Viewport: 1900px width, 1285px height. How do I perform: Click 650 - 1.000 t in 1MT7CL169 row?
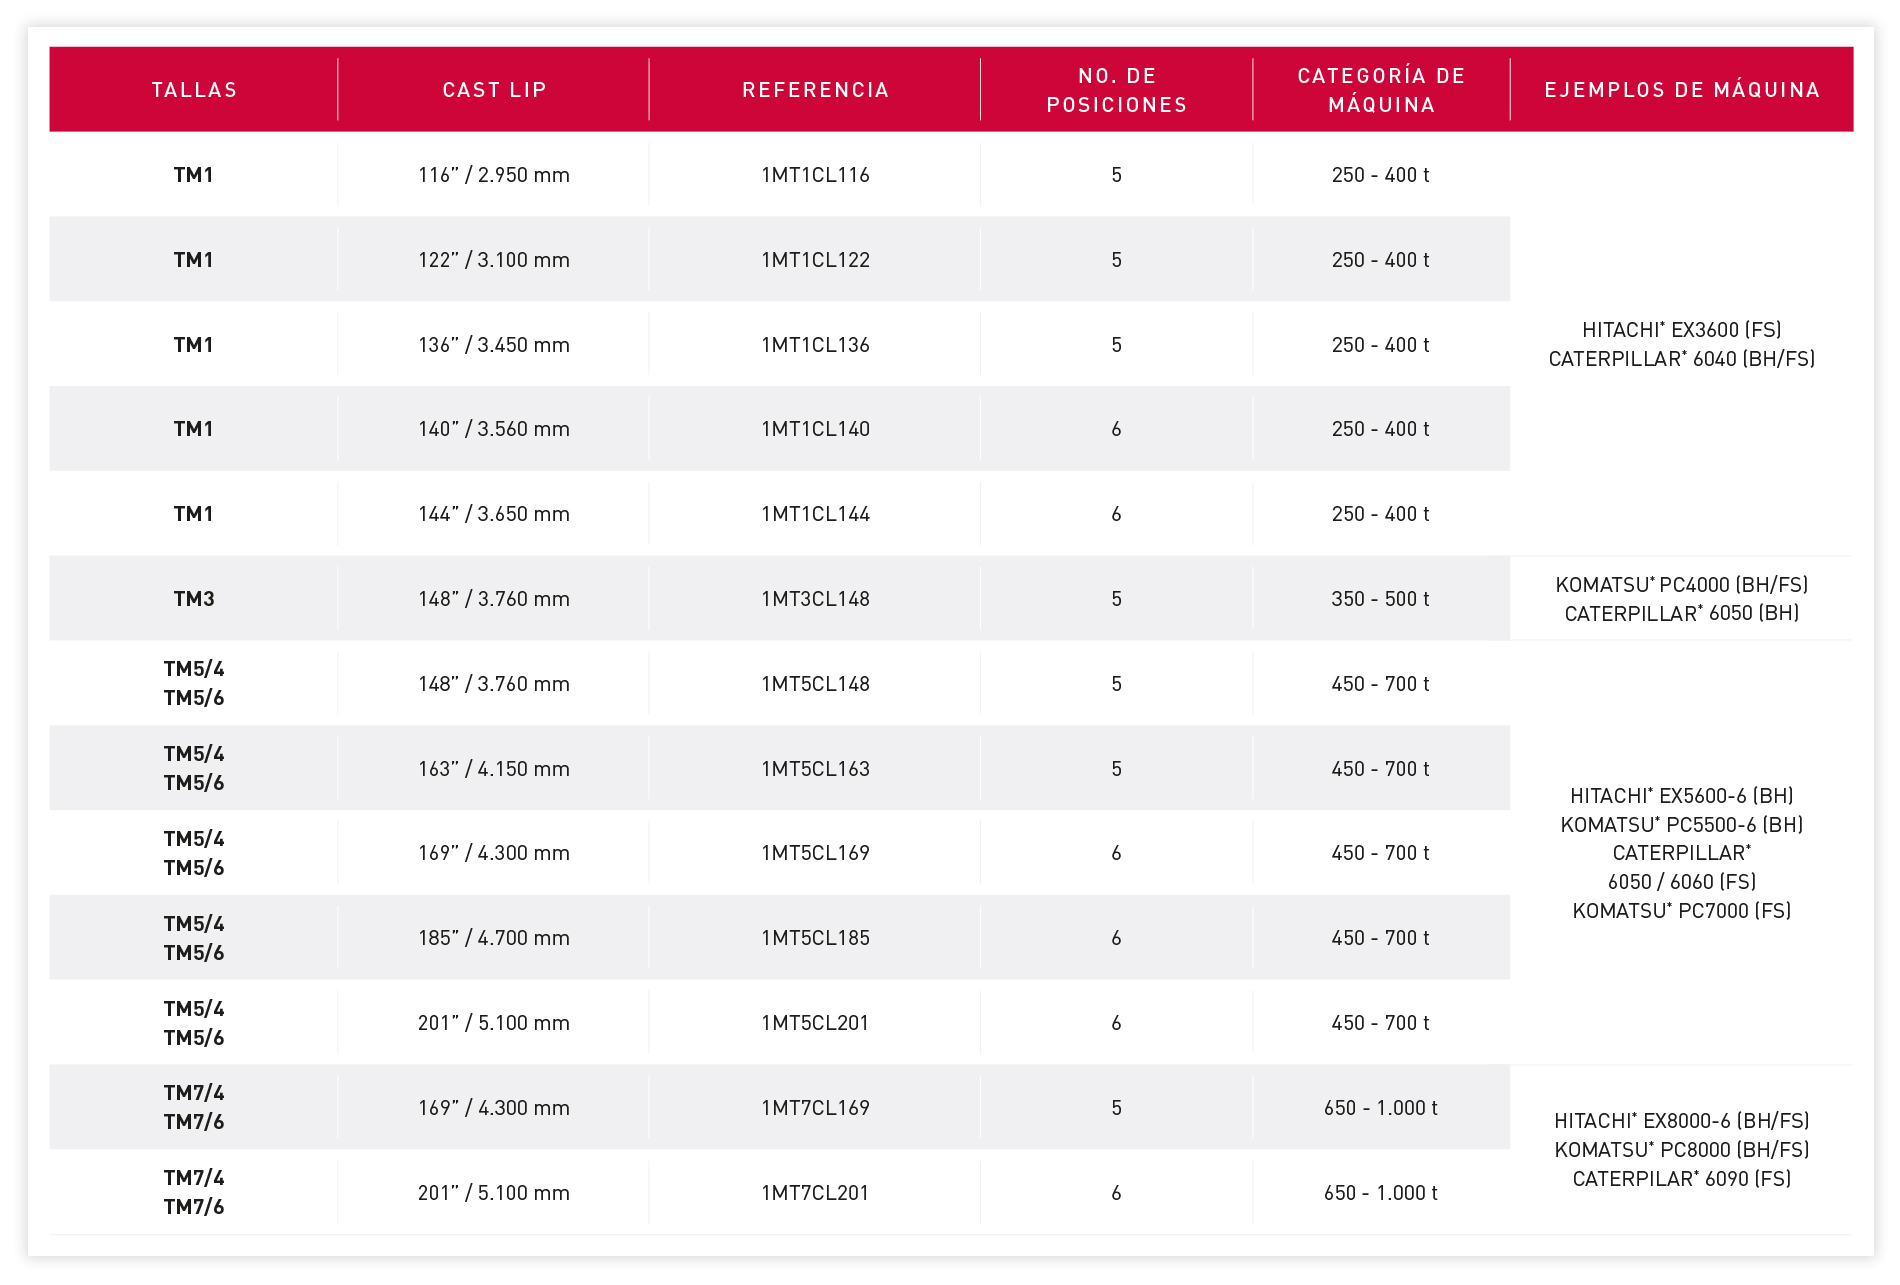point(1380,1108)
